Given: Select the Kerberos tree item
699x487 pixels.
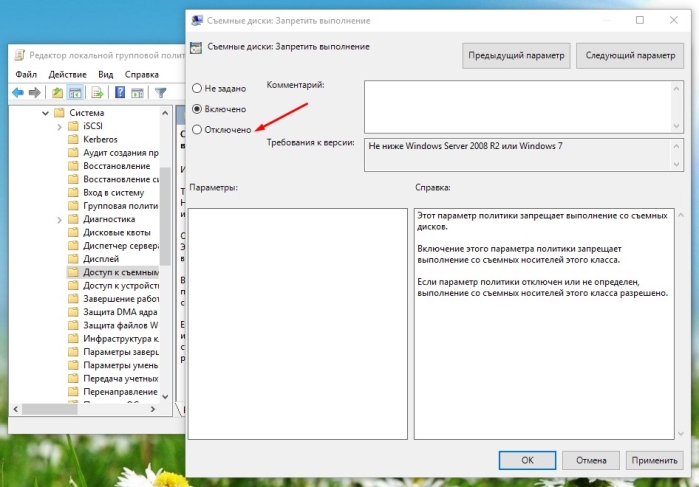Looking at the screenshot, I should point(100,139).
